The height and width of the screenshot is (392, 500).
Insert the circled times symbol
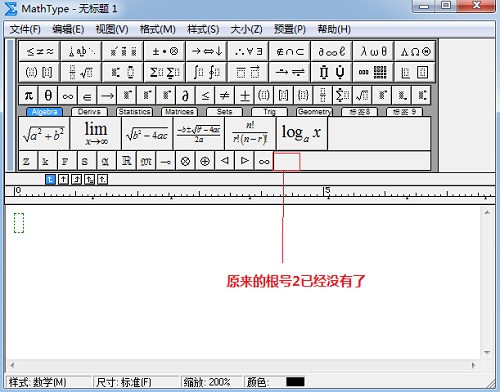pos(185,161)
